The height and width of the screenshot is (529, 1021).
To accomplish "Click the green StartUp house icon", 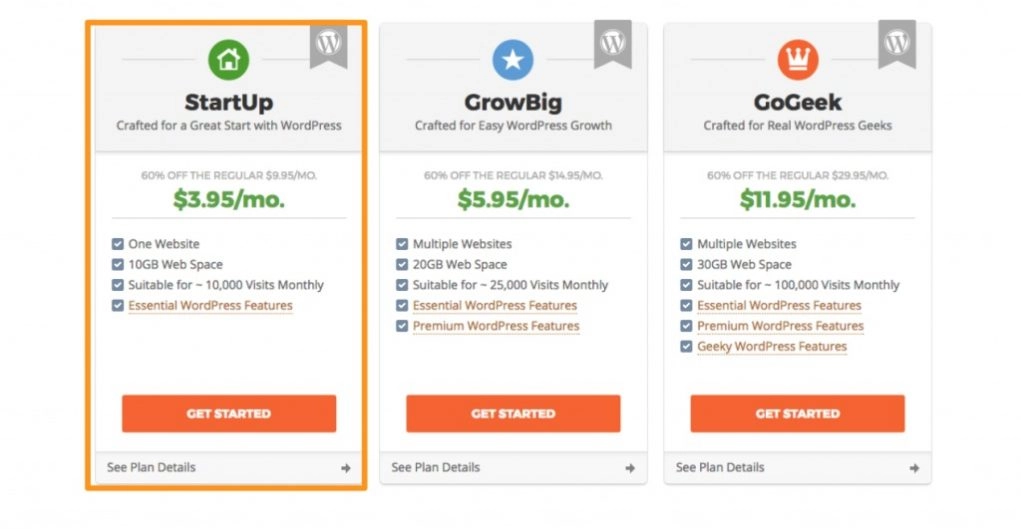I will [x=229, y=60].
